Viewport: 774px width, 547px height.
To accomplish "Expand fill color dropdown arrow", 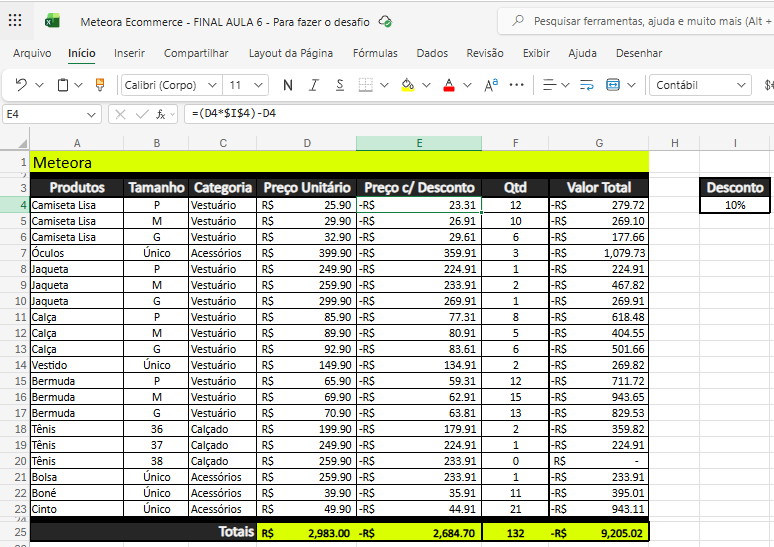I will (x=426, y=85).
